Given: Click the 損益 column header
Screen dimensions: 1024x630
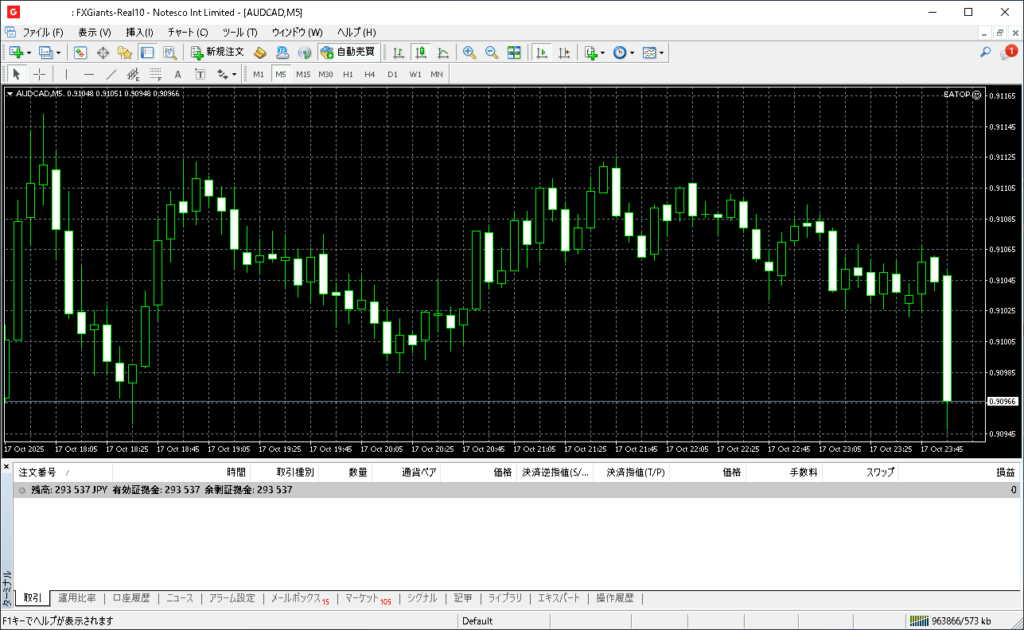Looking at the screenshot, I should (1004, 472).
